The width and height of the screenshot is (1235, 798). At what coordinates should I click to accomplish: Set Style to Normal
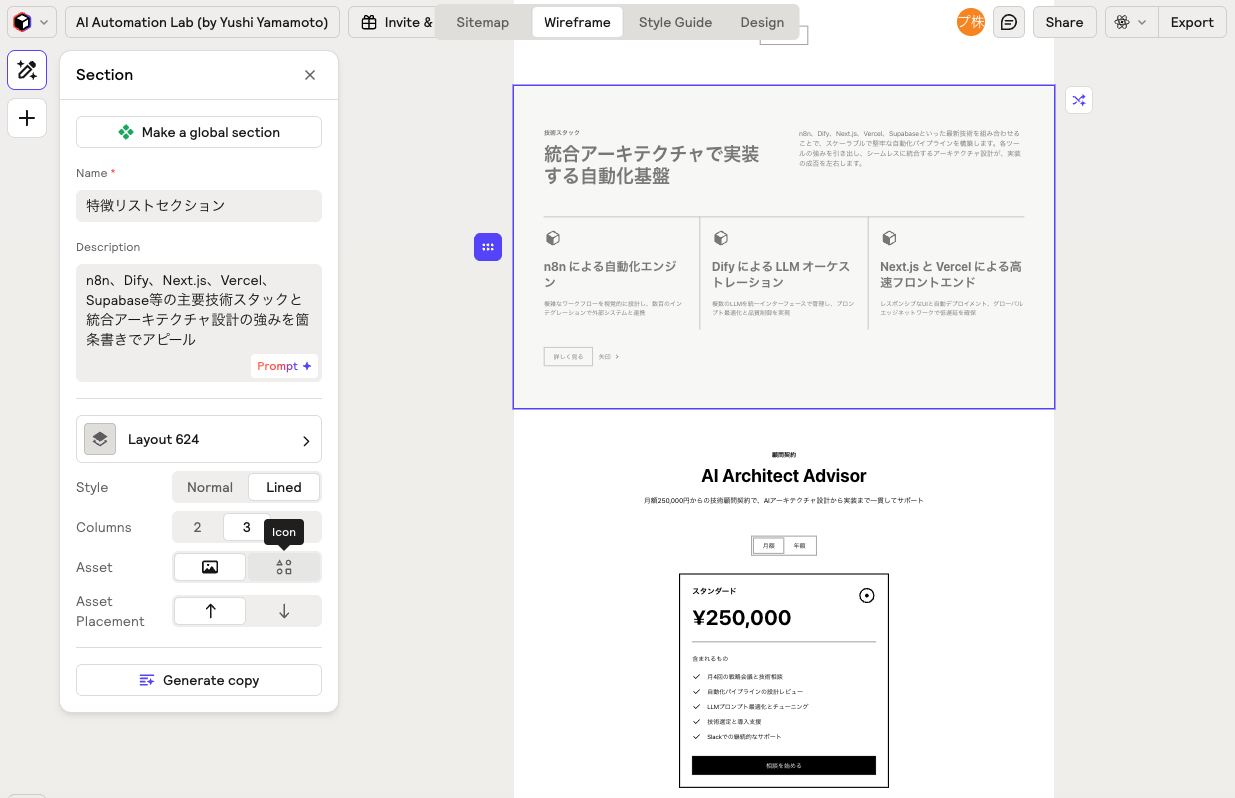click(210, 487)
